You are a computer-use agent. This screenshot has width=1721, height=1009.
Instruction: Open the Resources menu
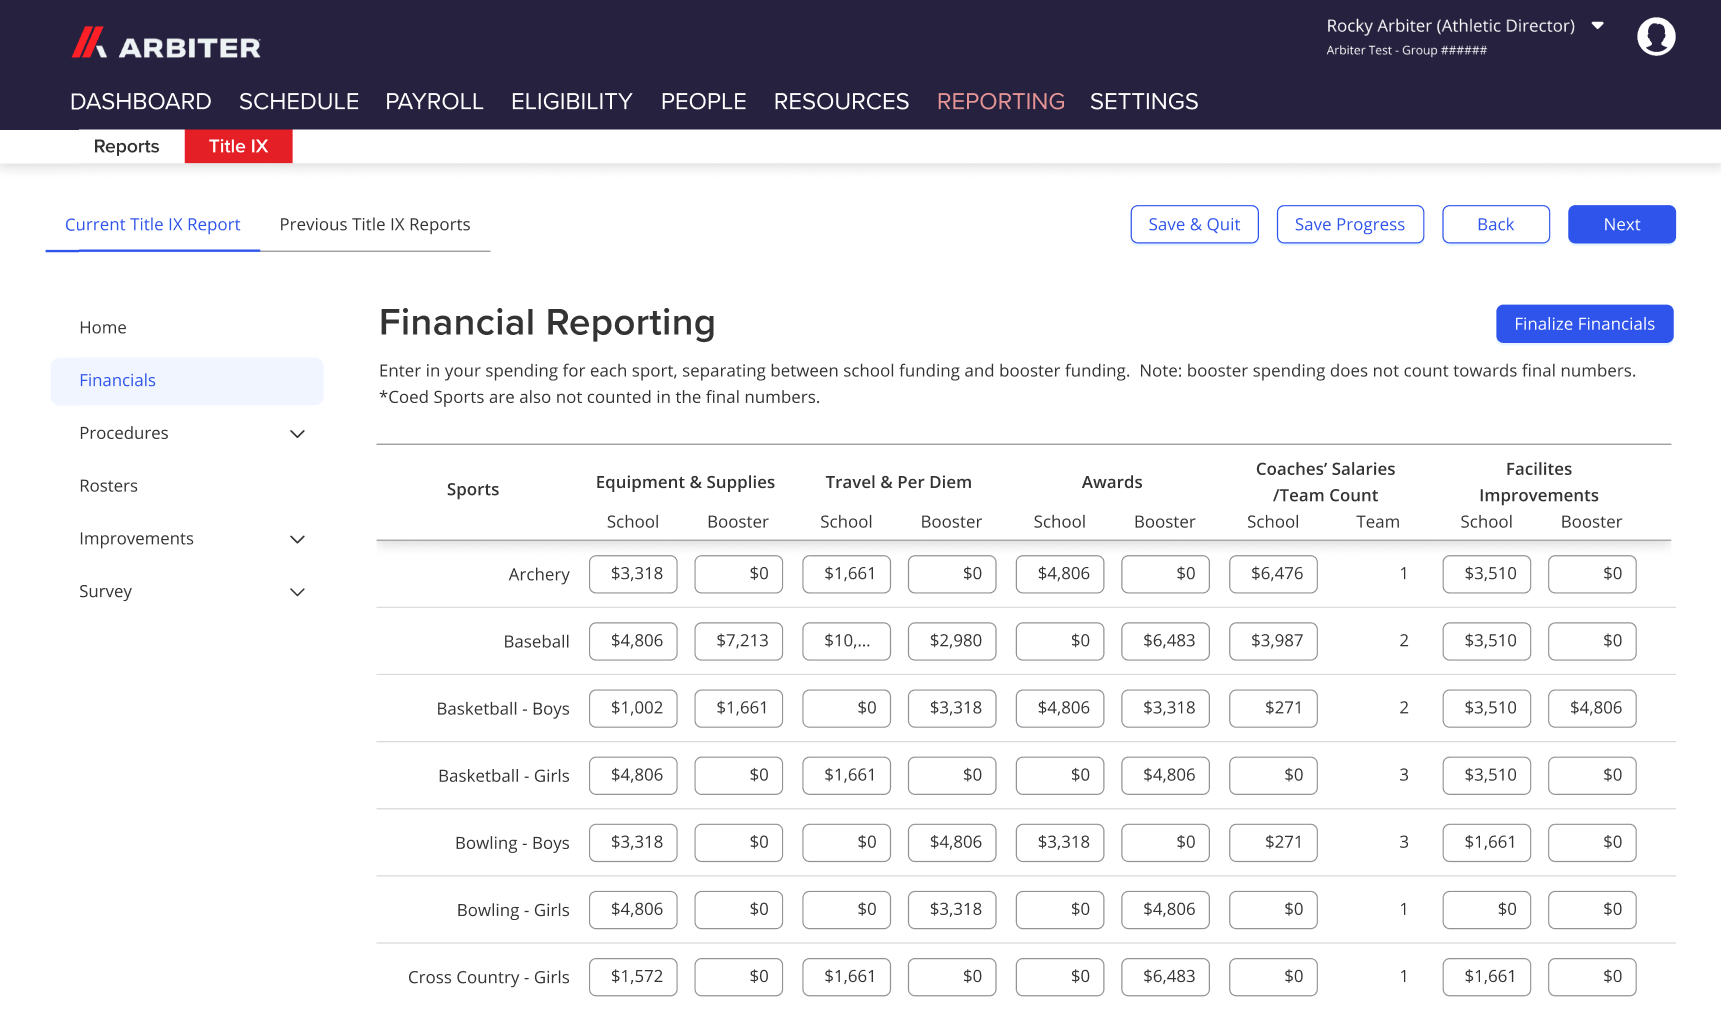point(841,101)
